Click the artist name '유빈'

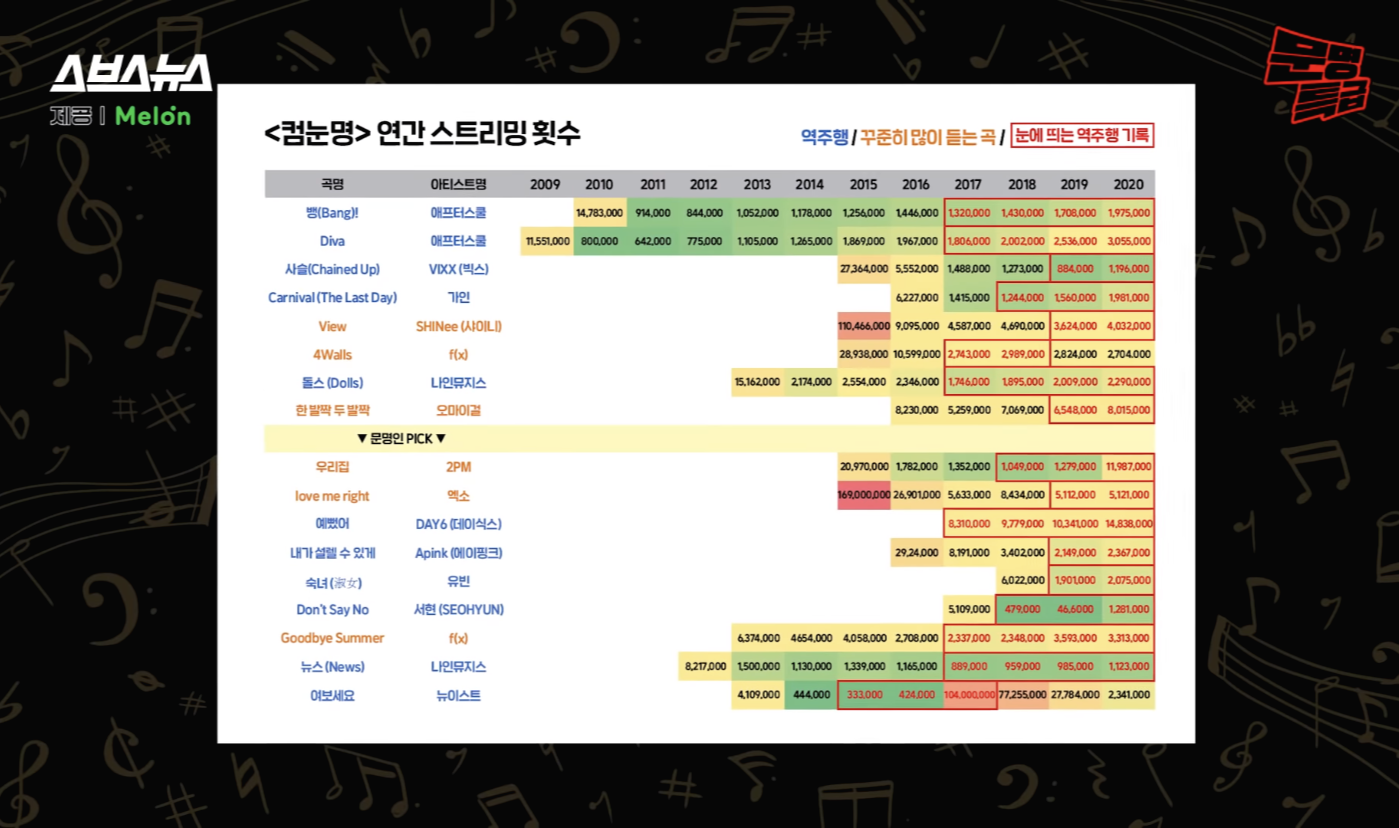pyautogui.click(x=458, y=581)
